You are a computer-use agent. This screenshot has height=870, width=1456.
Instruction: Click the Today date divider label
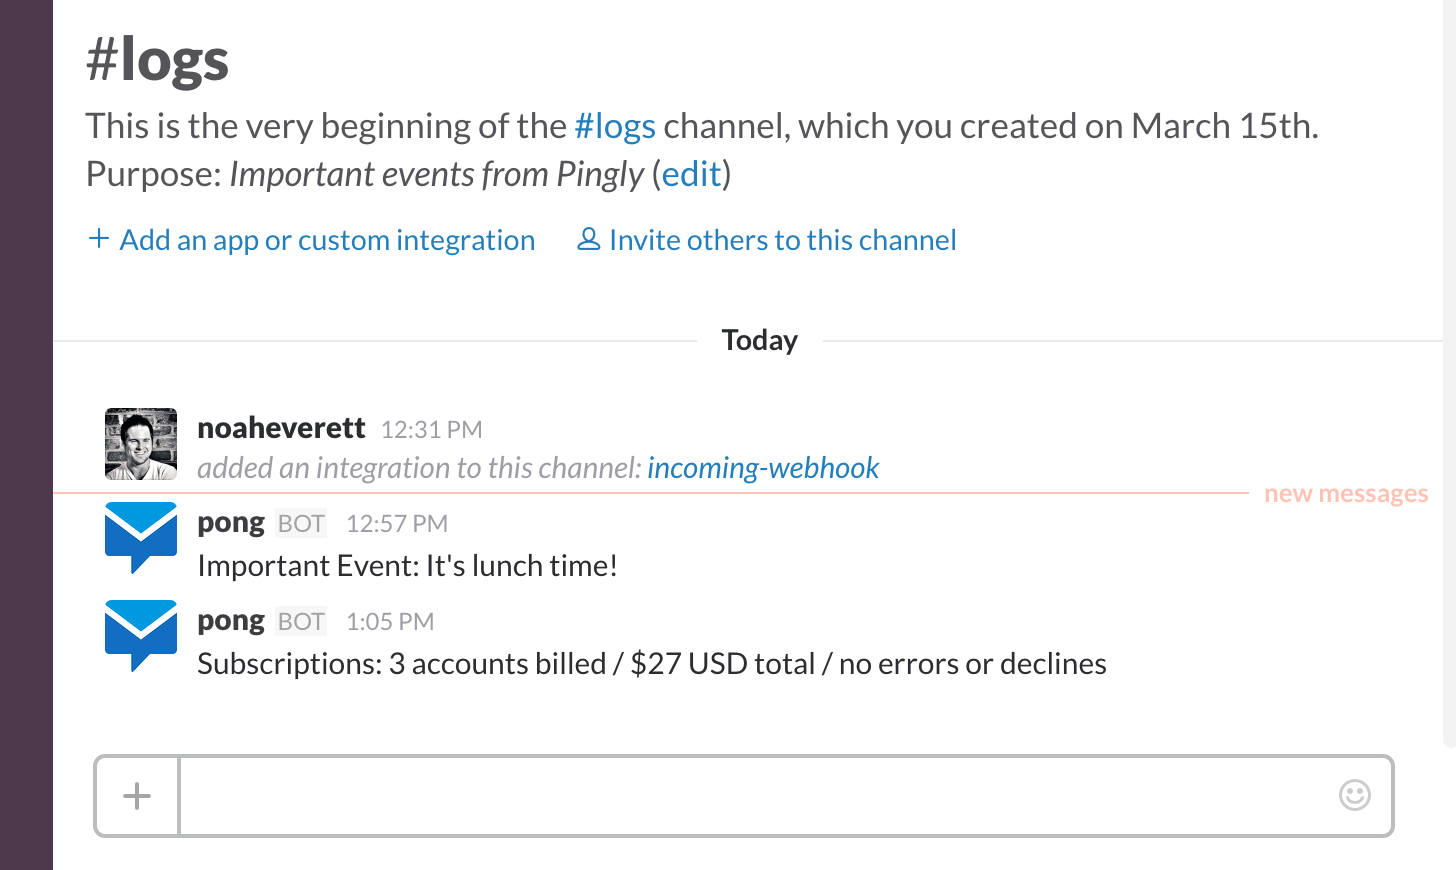(x=759, y=341)
